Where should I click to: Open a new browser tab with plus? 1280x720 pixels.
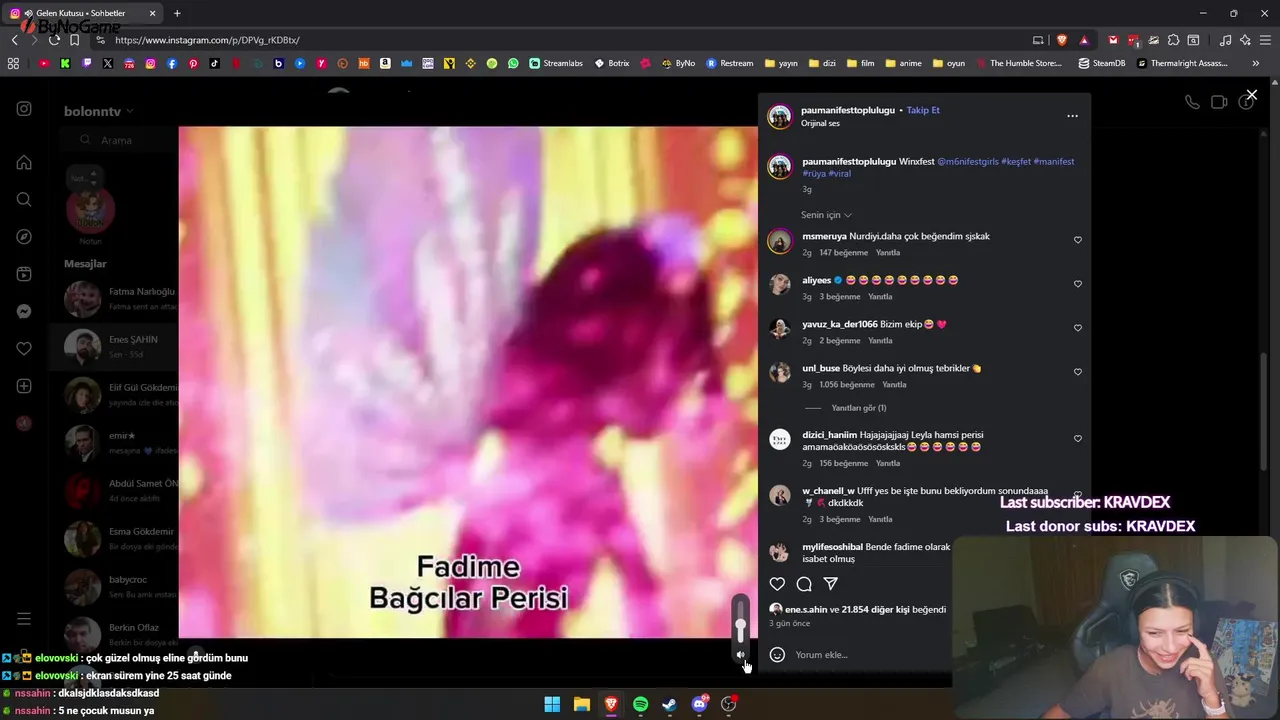177,13
